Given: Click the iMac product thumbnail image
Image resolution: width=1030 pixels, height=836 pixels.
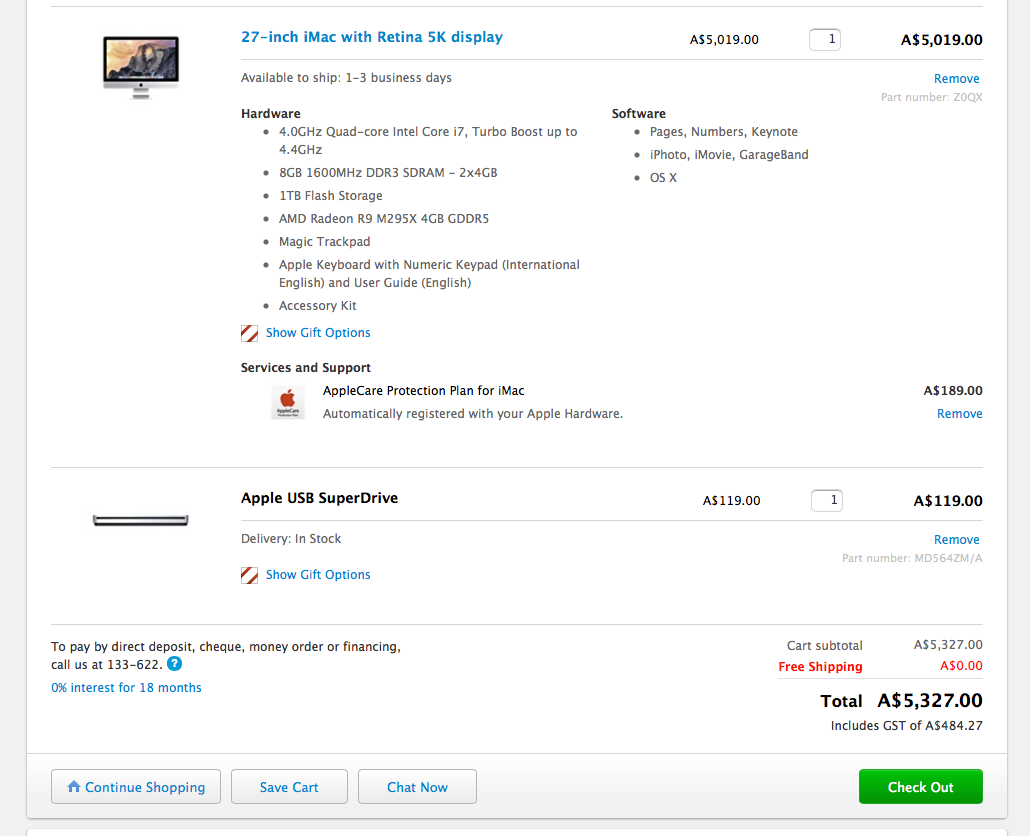Looking at the screenshot, I should (x=141, y=66).
